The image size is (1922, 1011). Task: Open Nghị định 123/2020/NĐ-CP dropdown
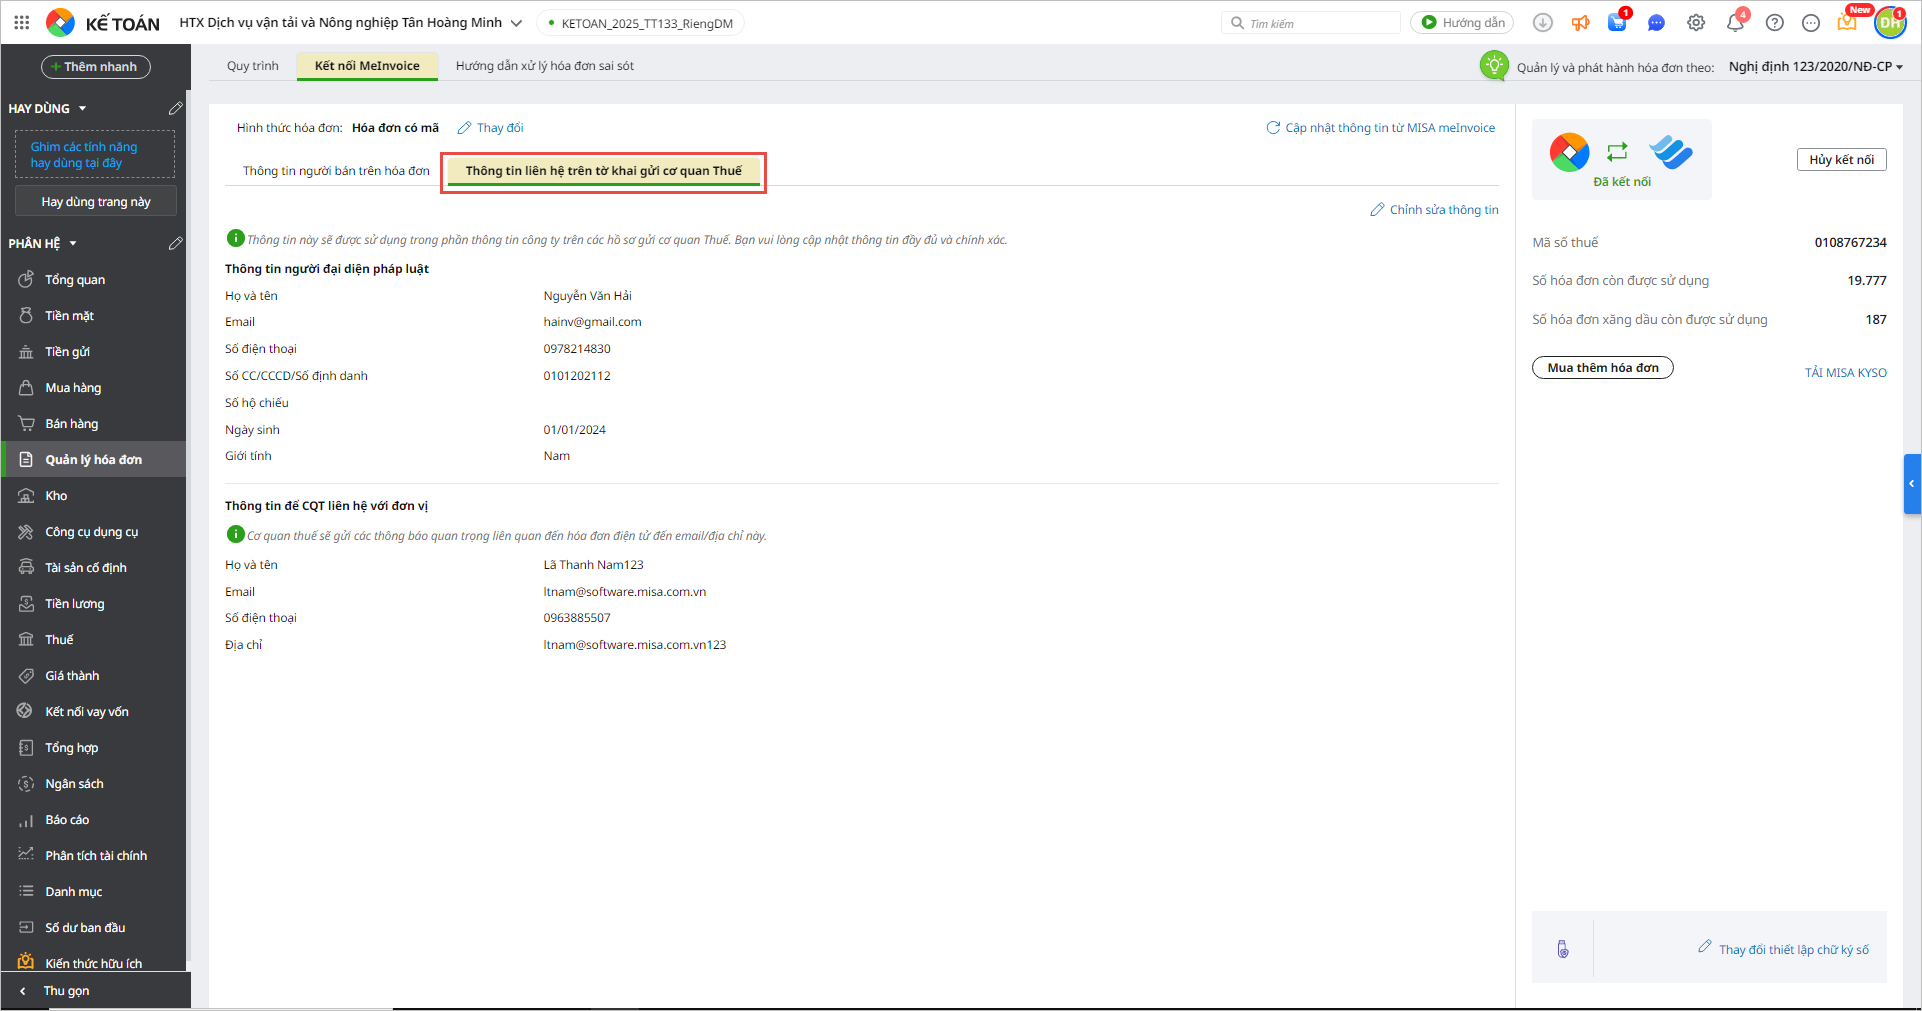pyautogui.click(x=1815, y=67)
